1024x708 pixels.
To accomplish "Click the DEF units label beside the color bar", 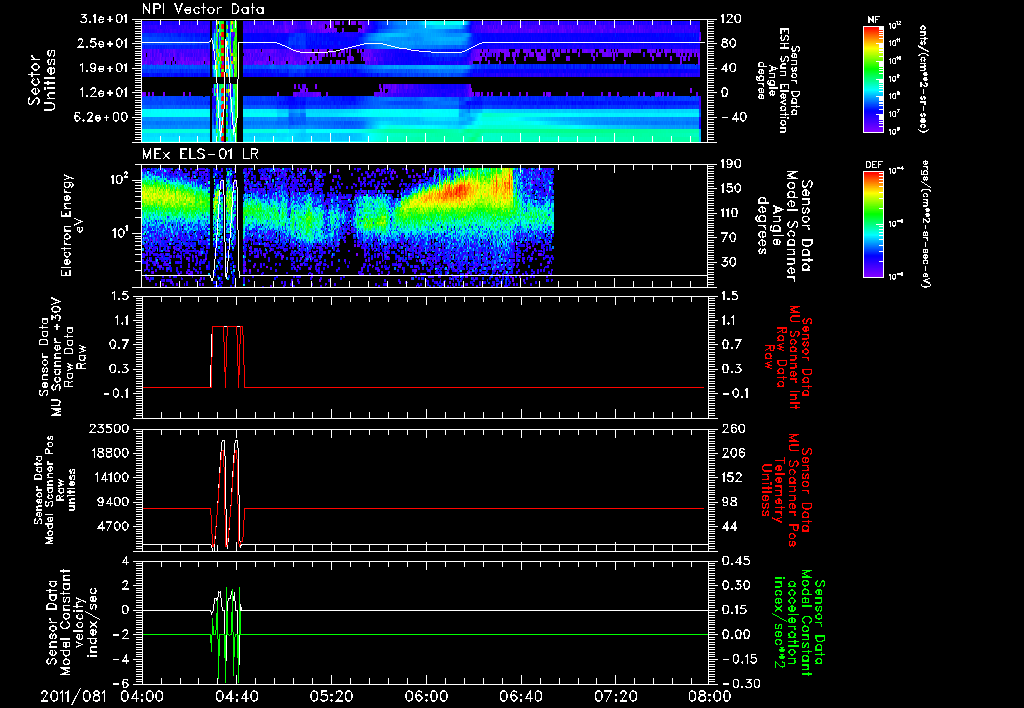I will pos(924,224).
